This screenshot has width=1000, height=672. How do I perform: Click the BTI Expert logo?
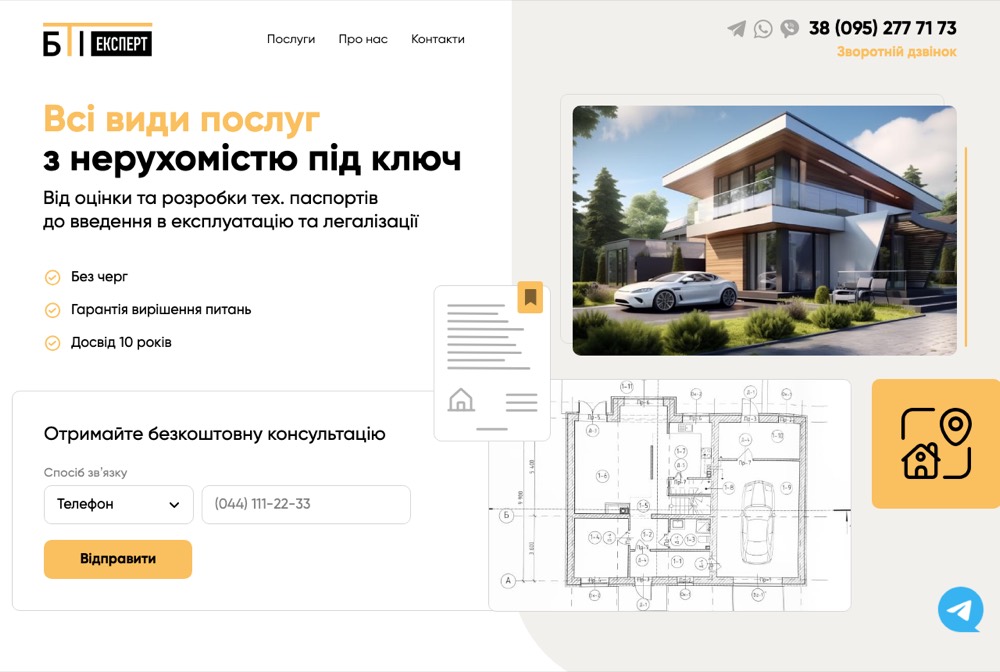click(98, 40)
